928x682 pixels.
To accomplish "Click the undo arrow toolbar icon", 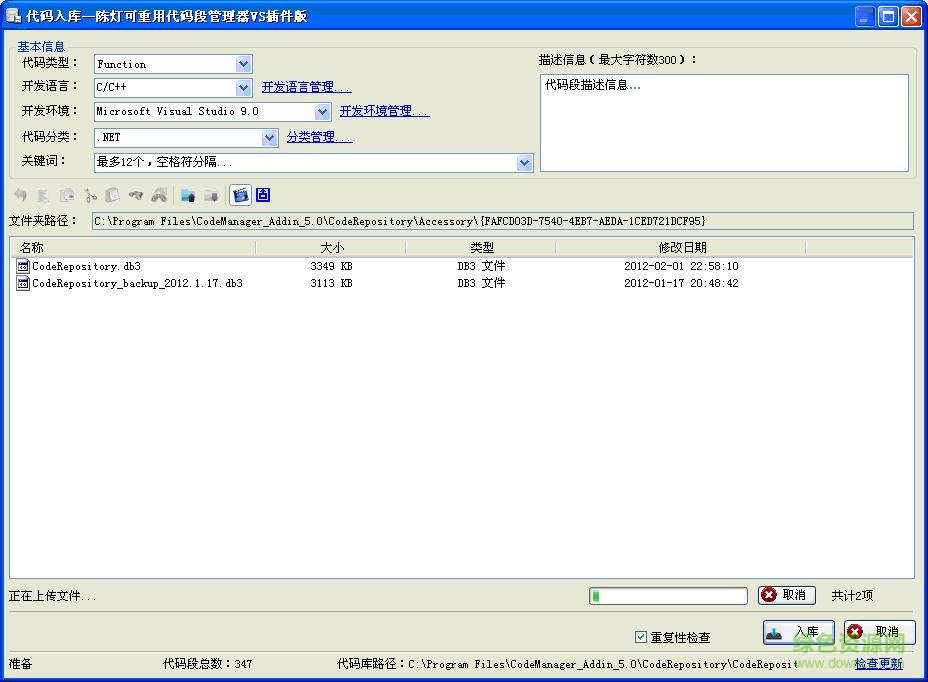I will 21,195.
